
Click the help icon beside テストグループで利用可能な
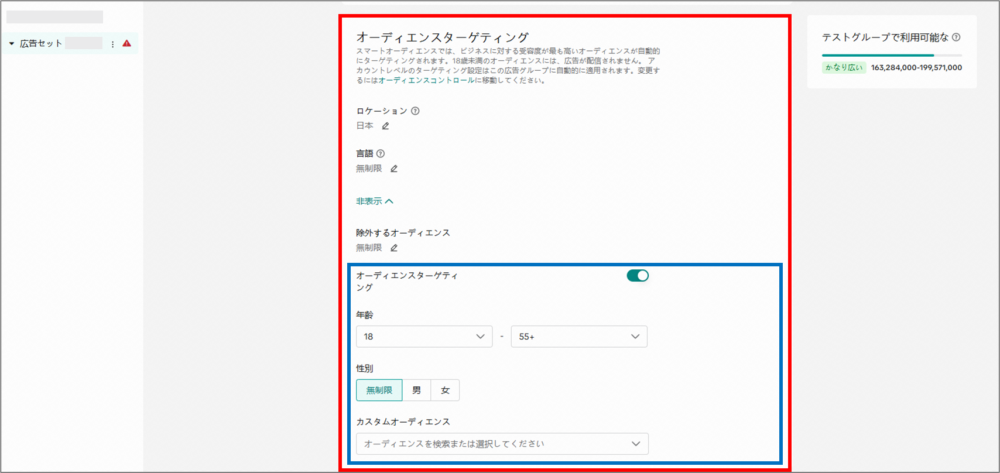957,37
